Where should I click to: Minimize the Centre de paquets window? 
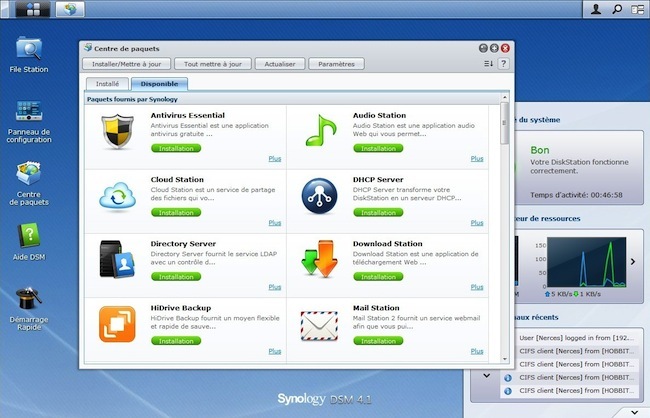[483, 48]
